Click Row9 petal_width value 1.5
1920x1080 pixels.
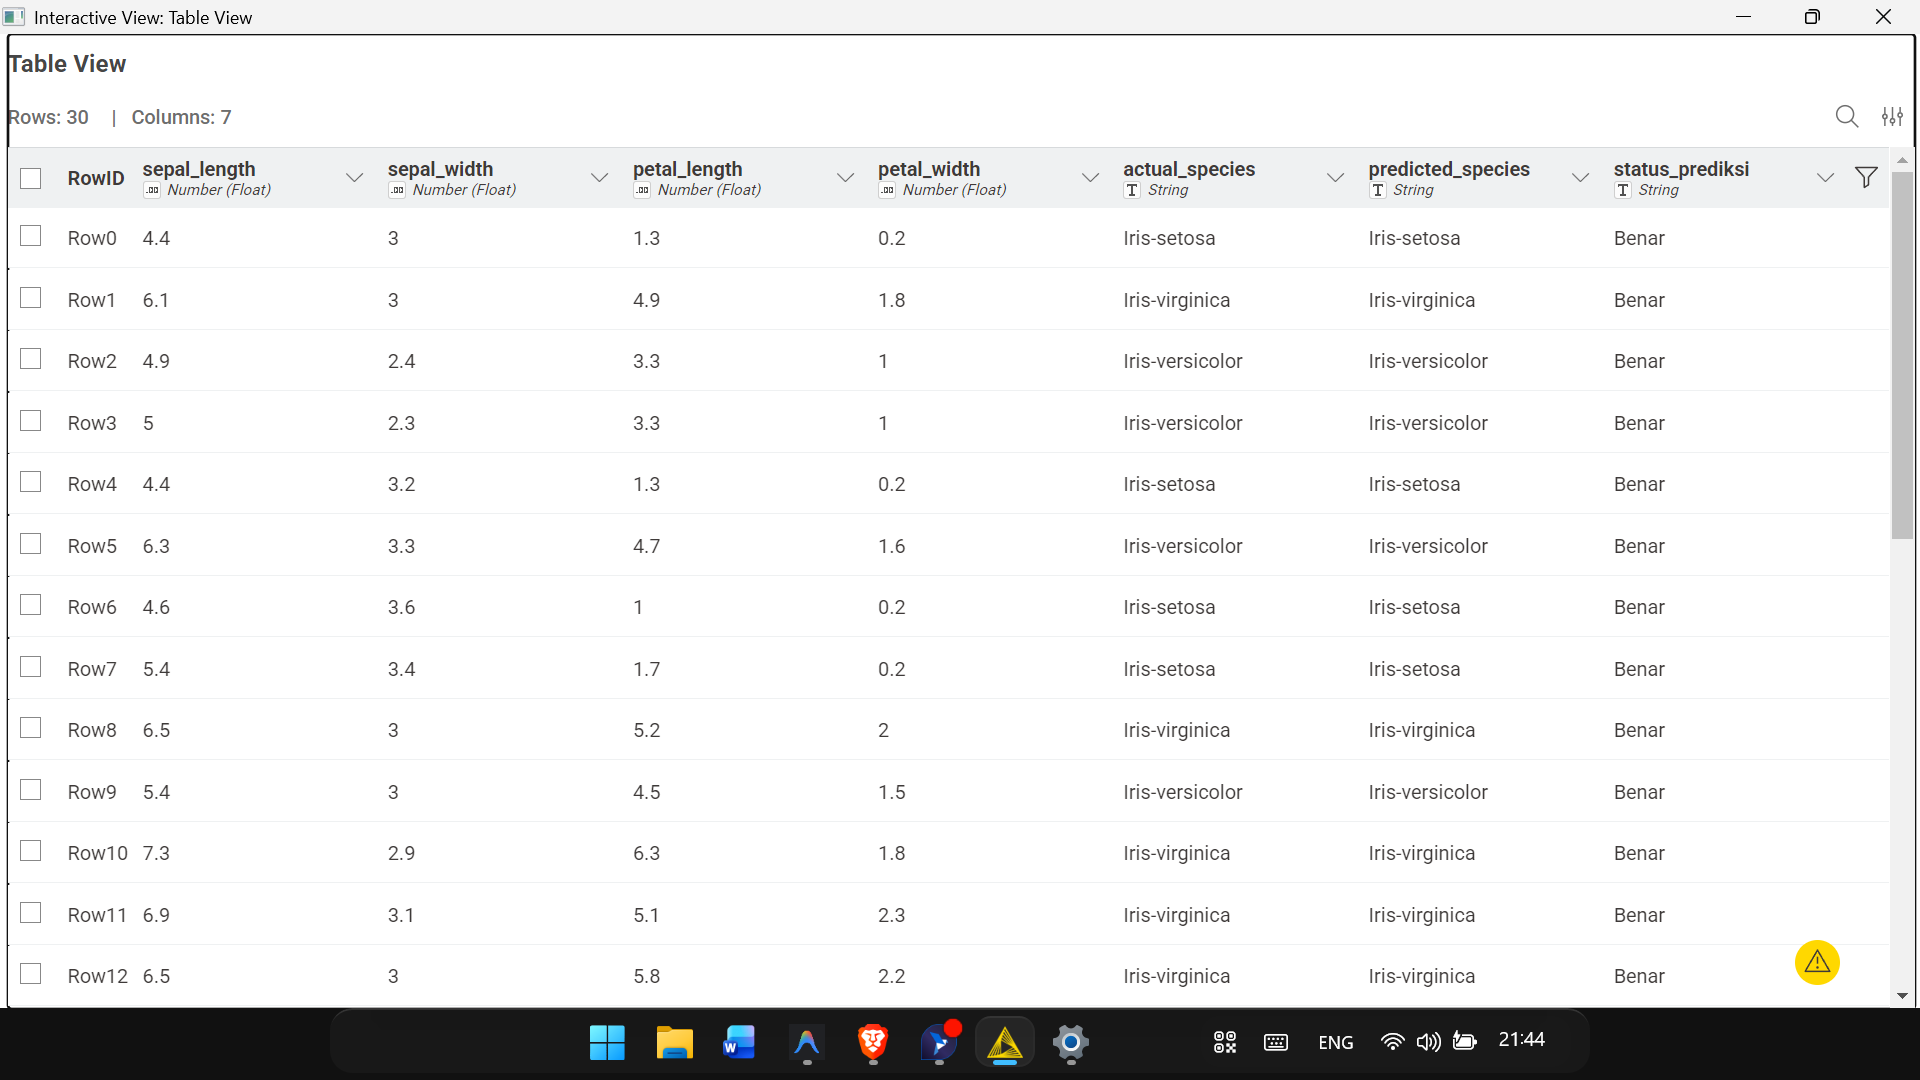891,792
